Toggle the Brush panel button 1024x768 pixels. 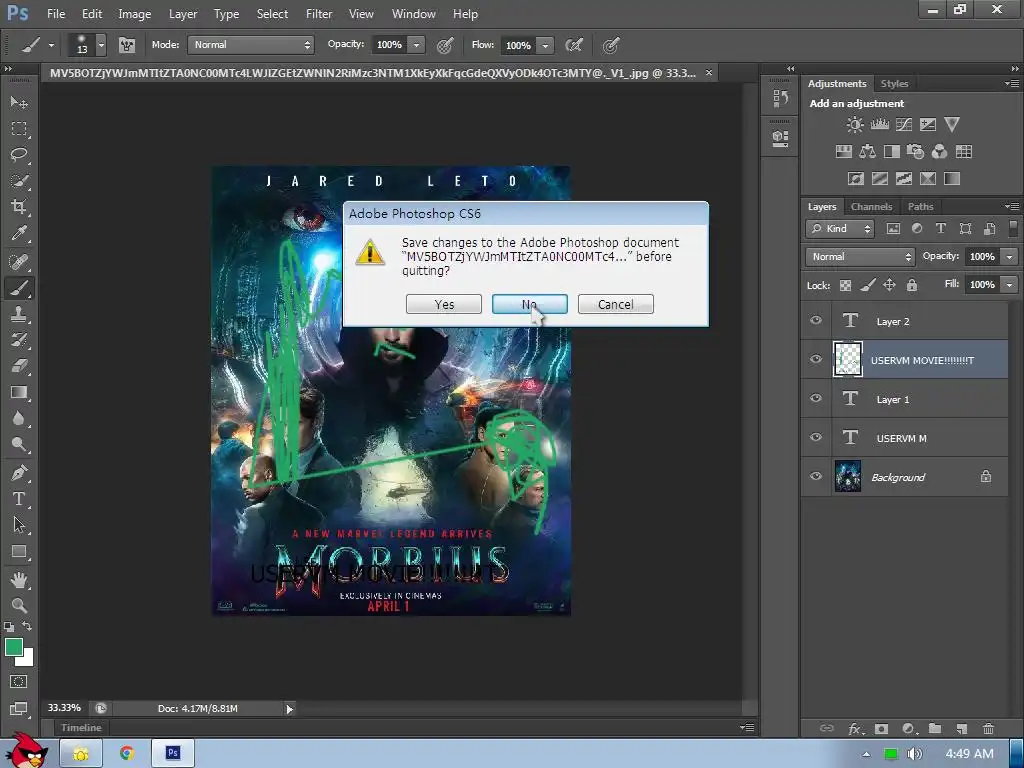point(127,45)
